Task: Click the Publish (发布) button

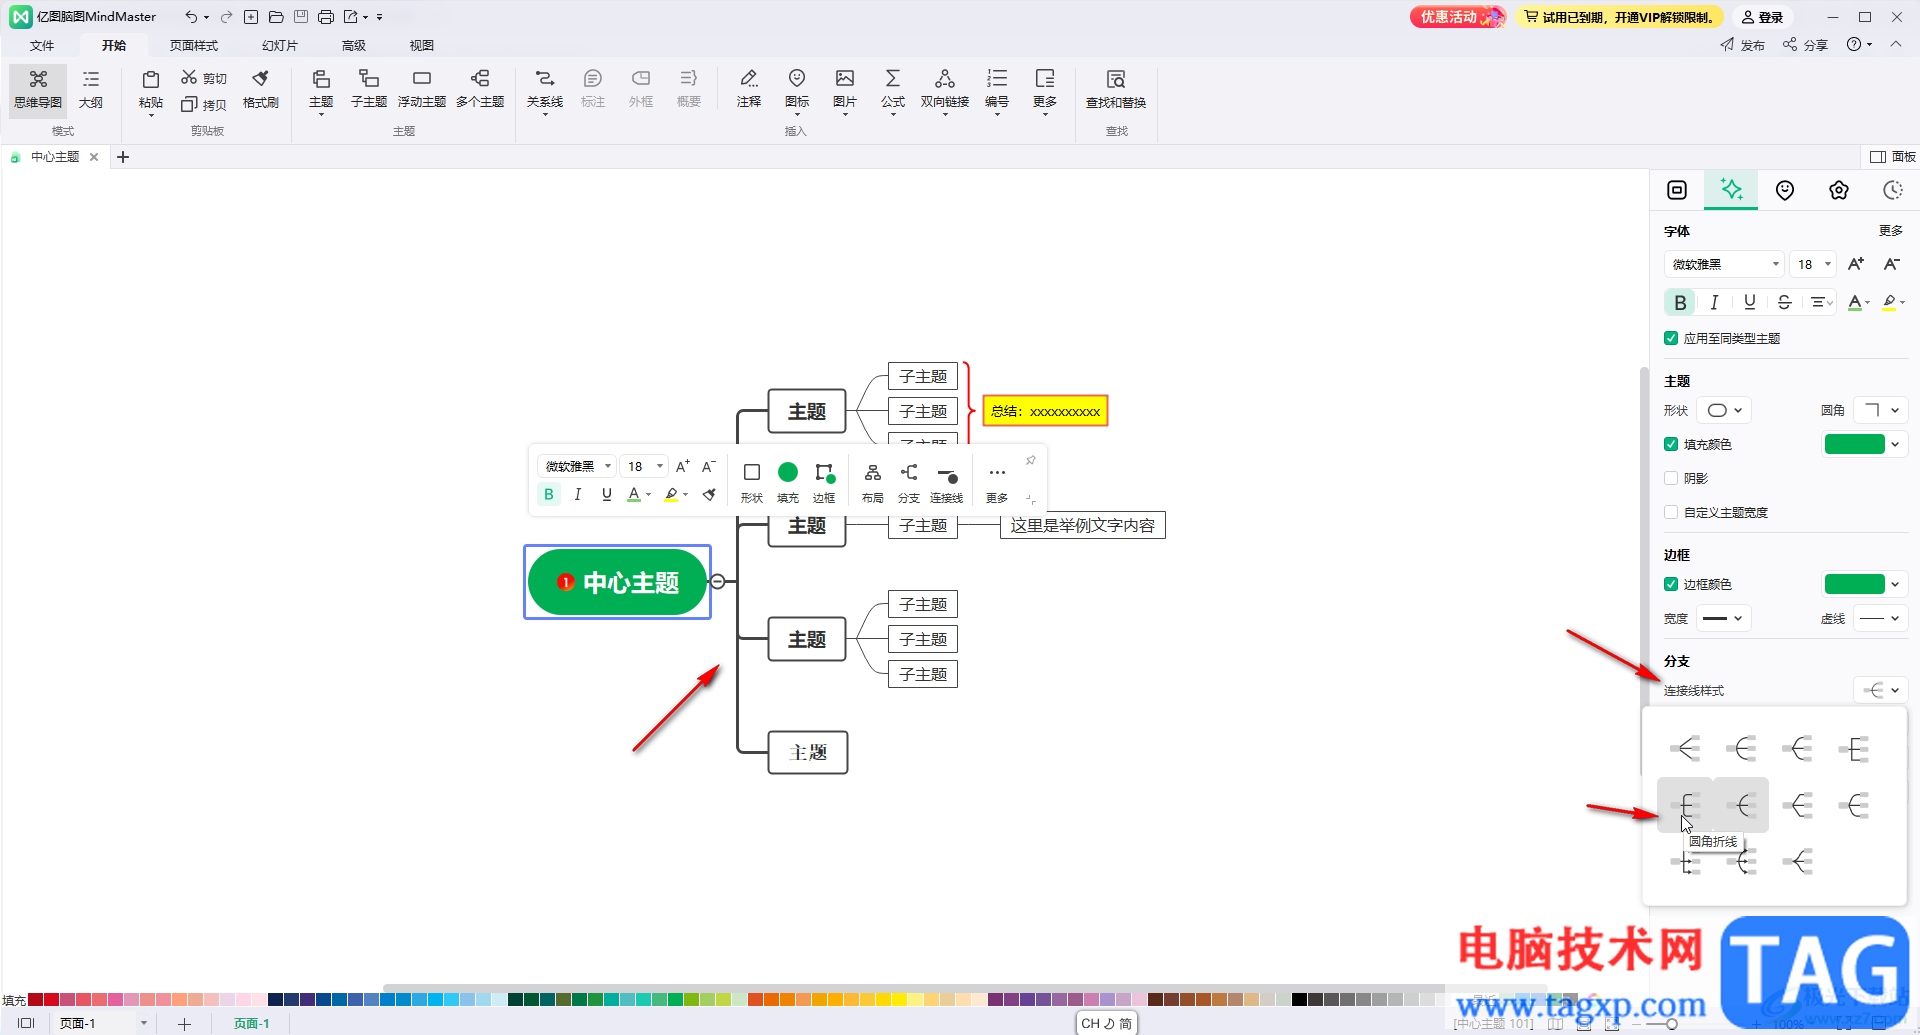Action: [x=1743, y=45]
